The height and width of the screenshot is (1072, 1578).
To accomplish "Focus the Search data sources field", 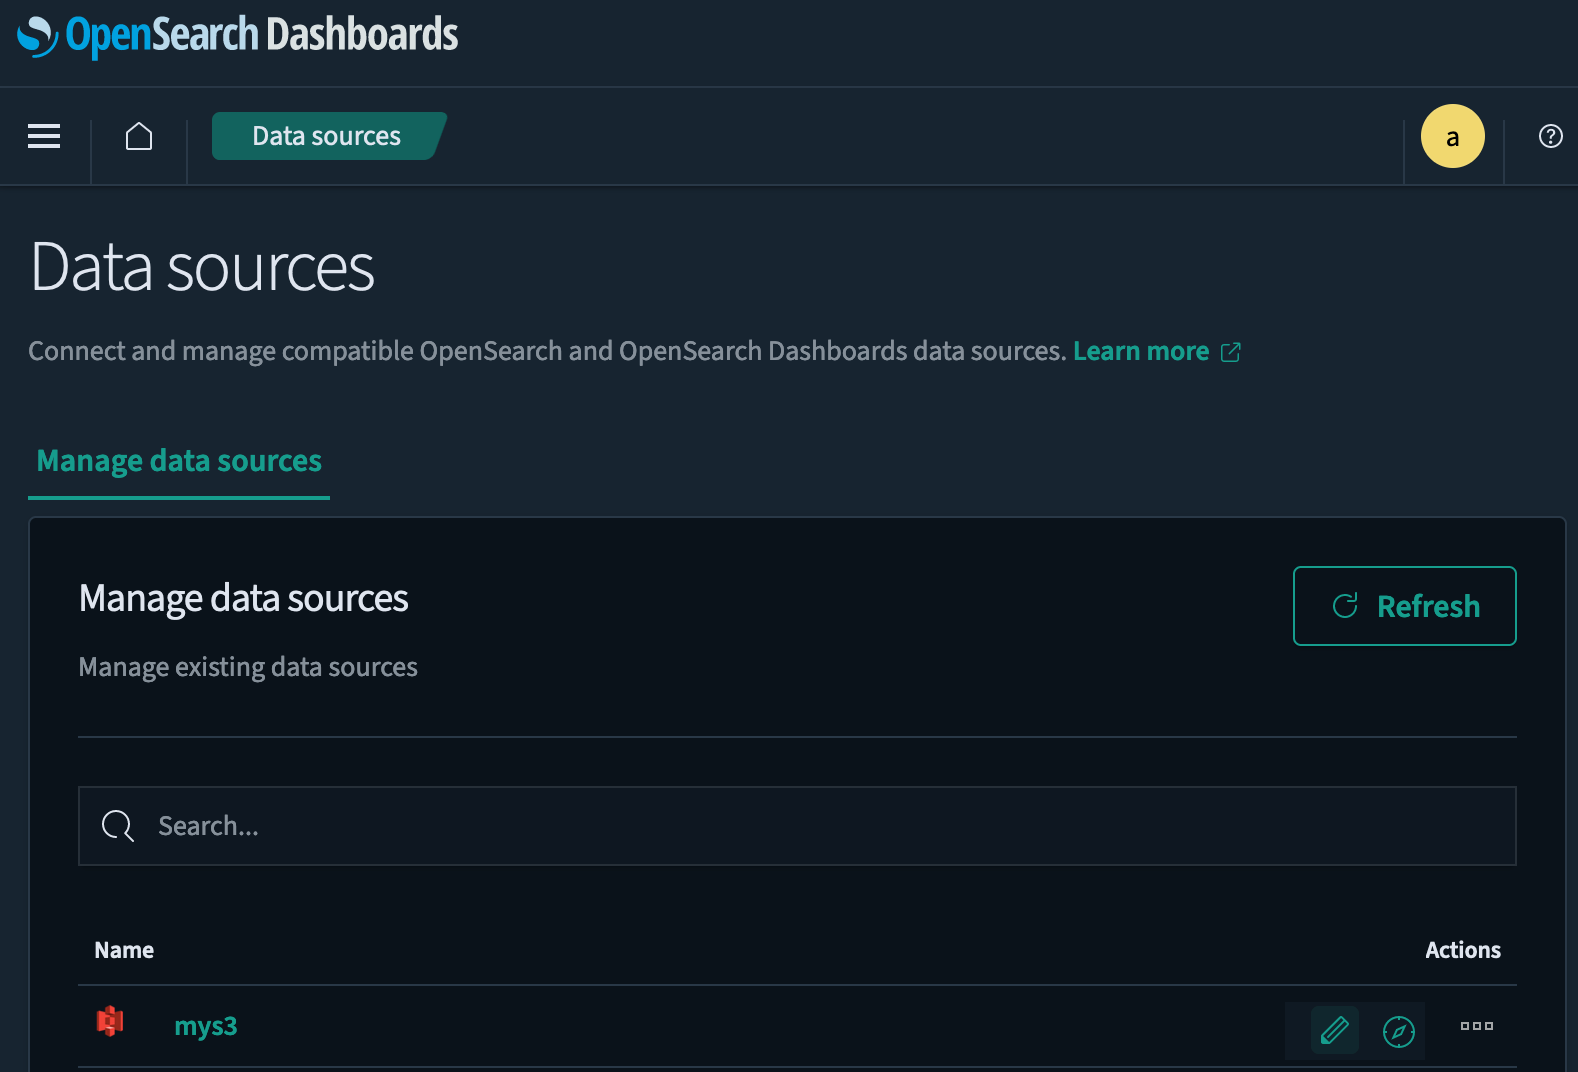I will click(820, 826).
